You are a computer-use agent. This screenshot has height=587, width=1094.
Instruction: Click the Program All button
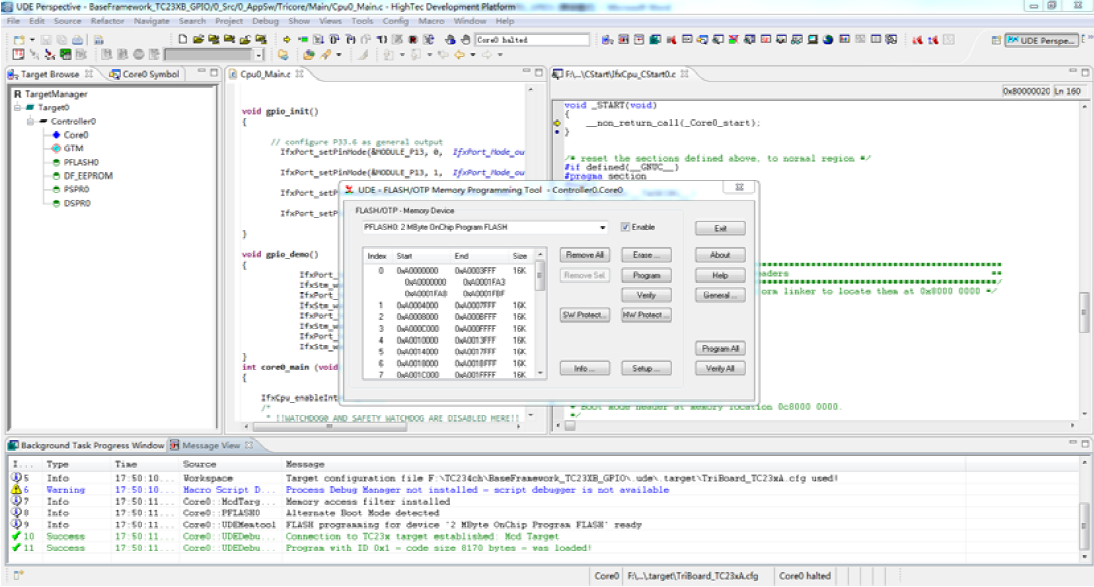[x=720, y=349]
